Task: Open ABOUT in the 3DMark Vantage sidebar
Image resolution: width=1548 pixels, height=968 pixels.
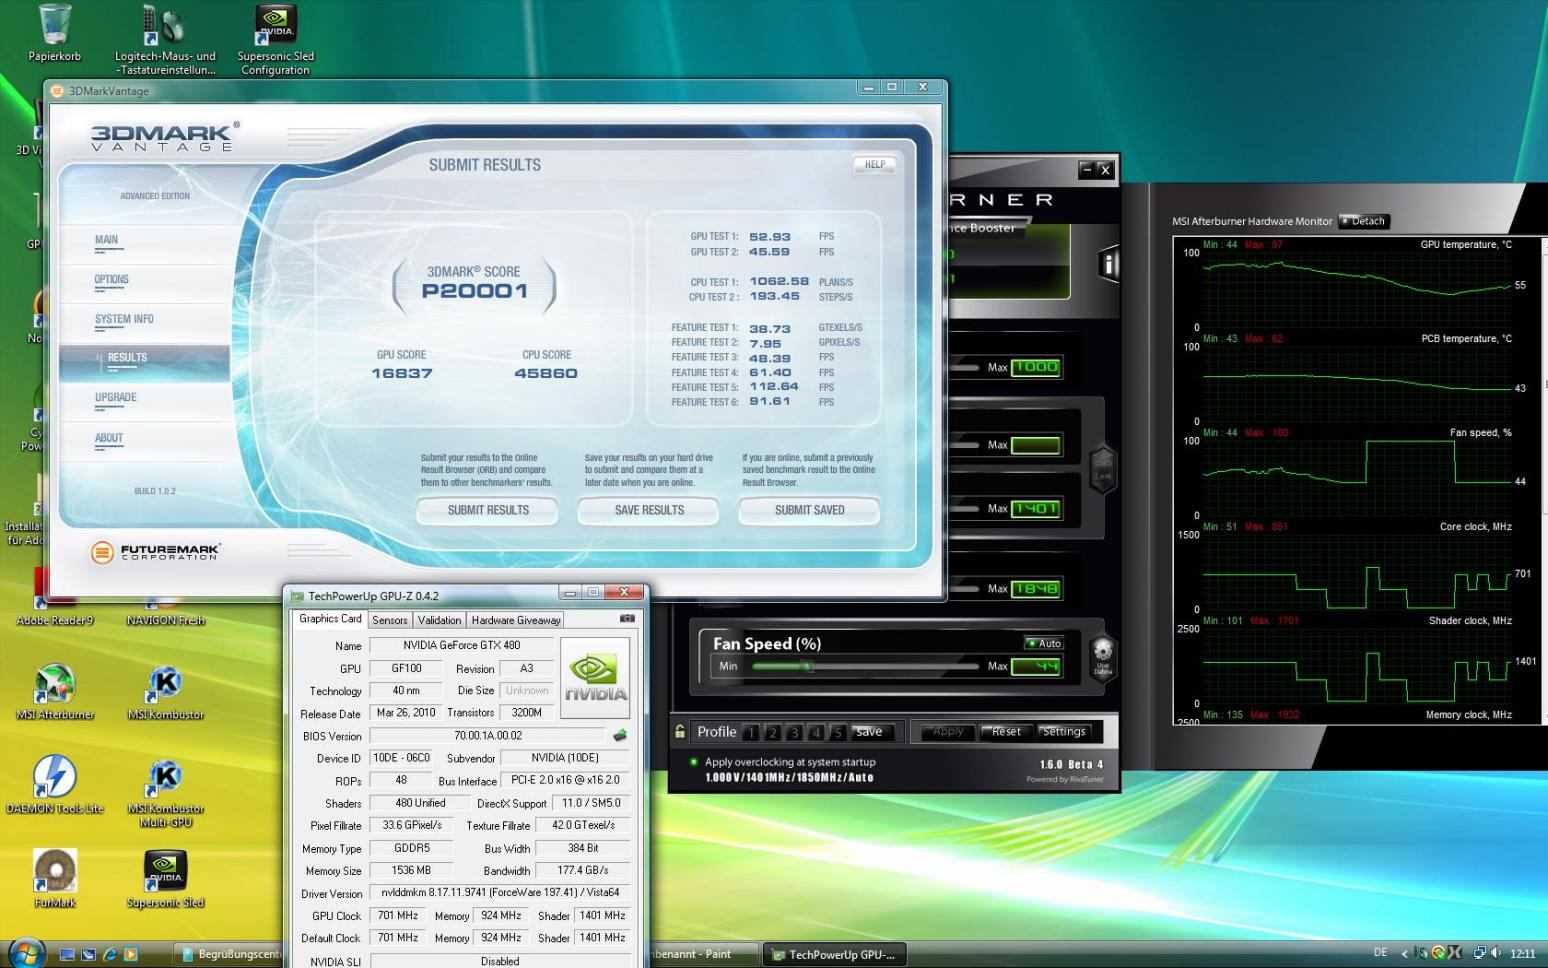Action: pos(109,438)
